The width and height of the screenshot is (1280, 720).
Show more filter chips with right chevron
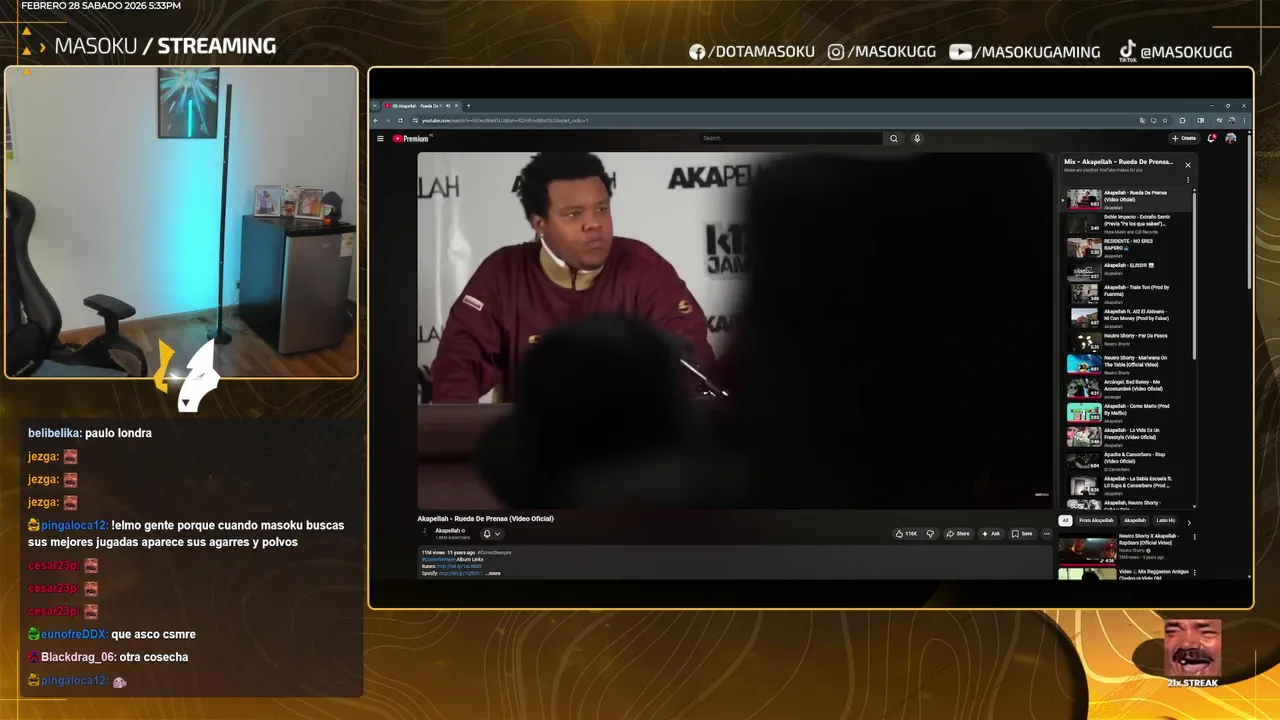click(x=1189, y=521)
